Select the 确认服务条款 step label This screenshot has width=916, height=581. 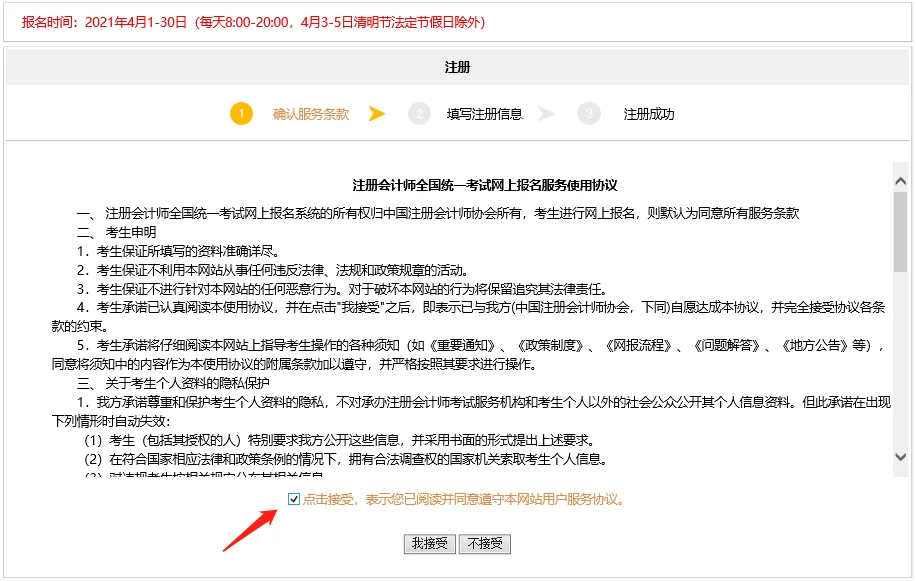[x=311, y=114]
